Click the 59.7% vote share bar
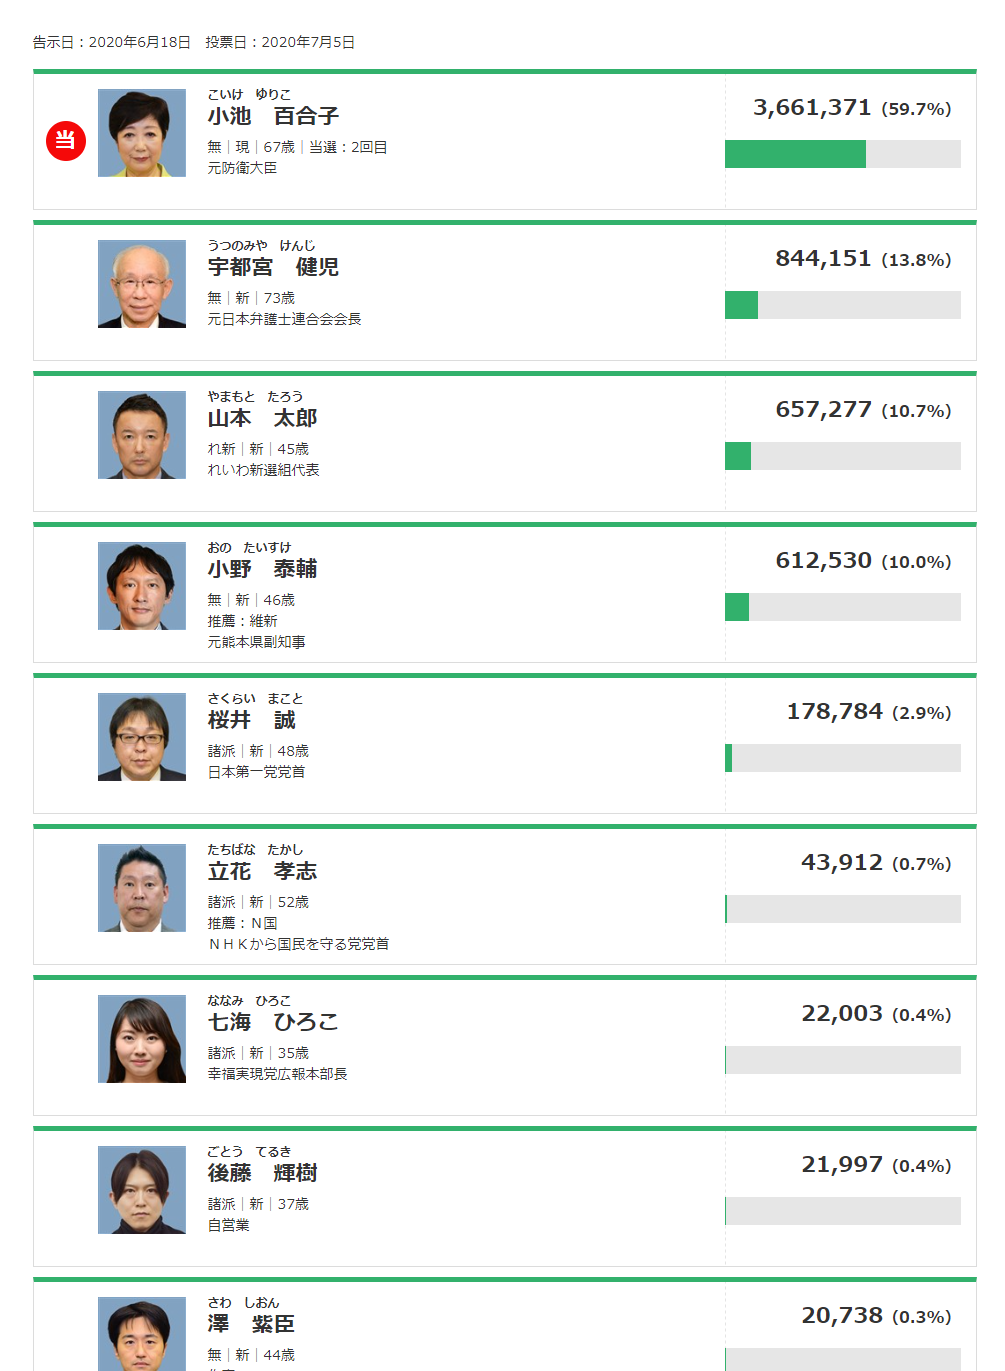 (842, 154)
